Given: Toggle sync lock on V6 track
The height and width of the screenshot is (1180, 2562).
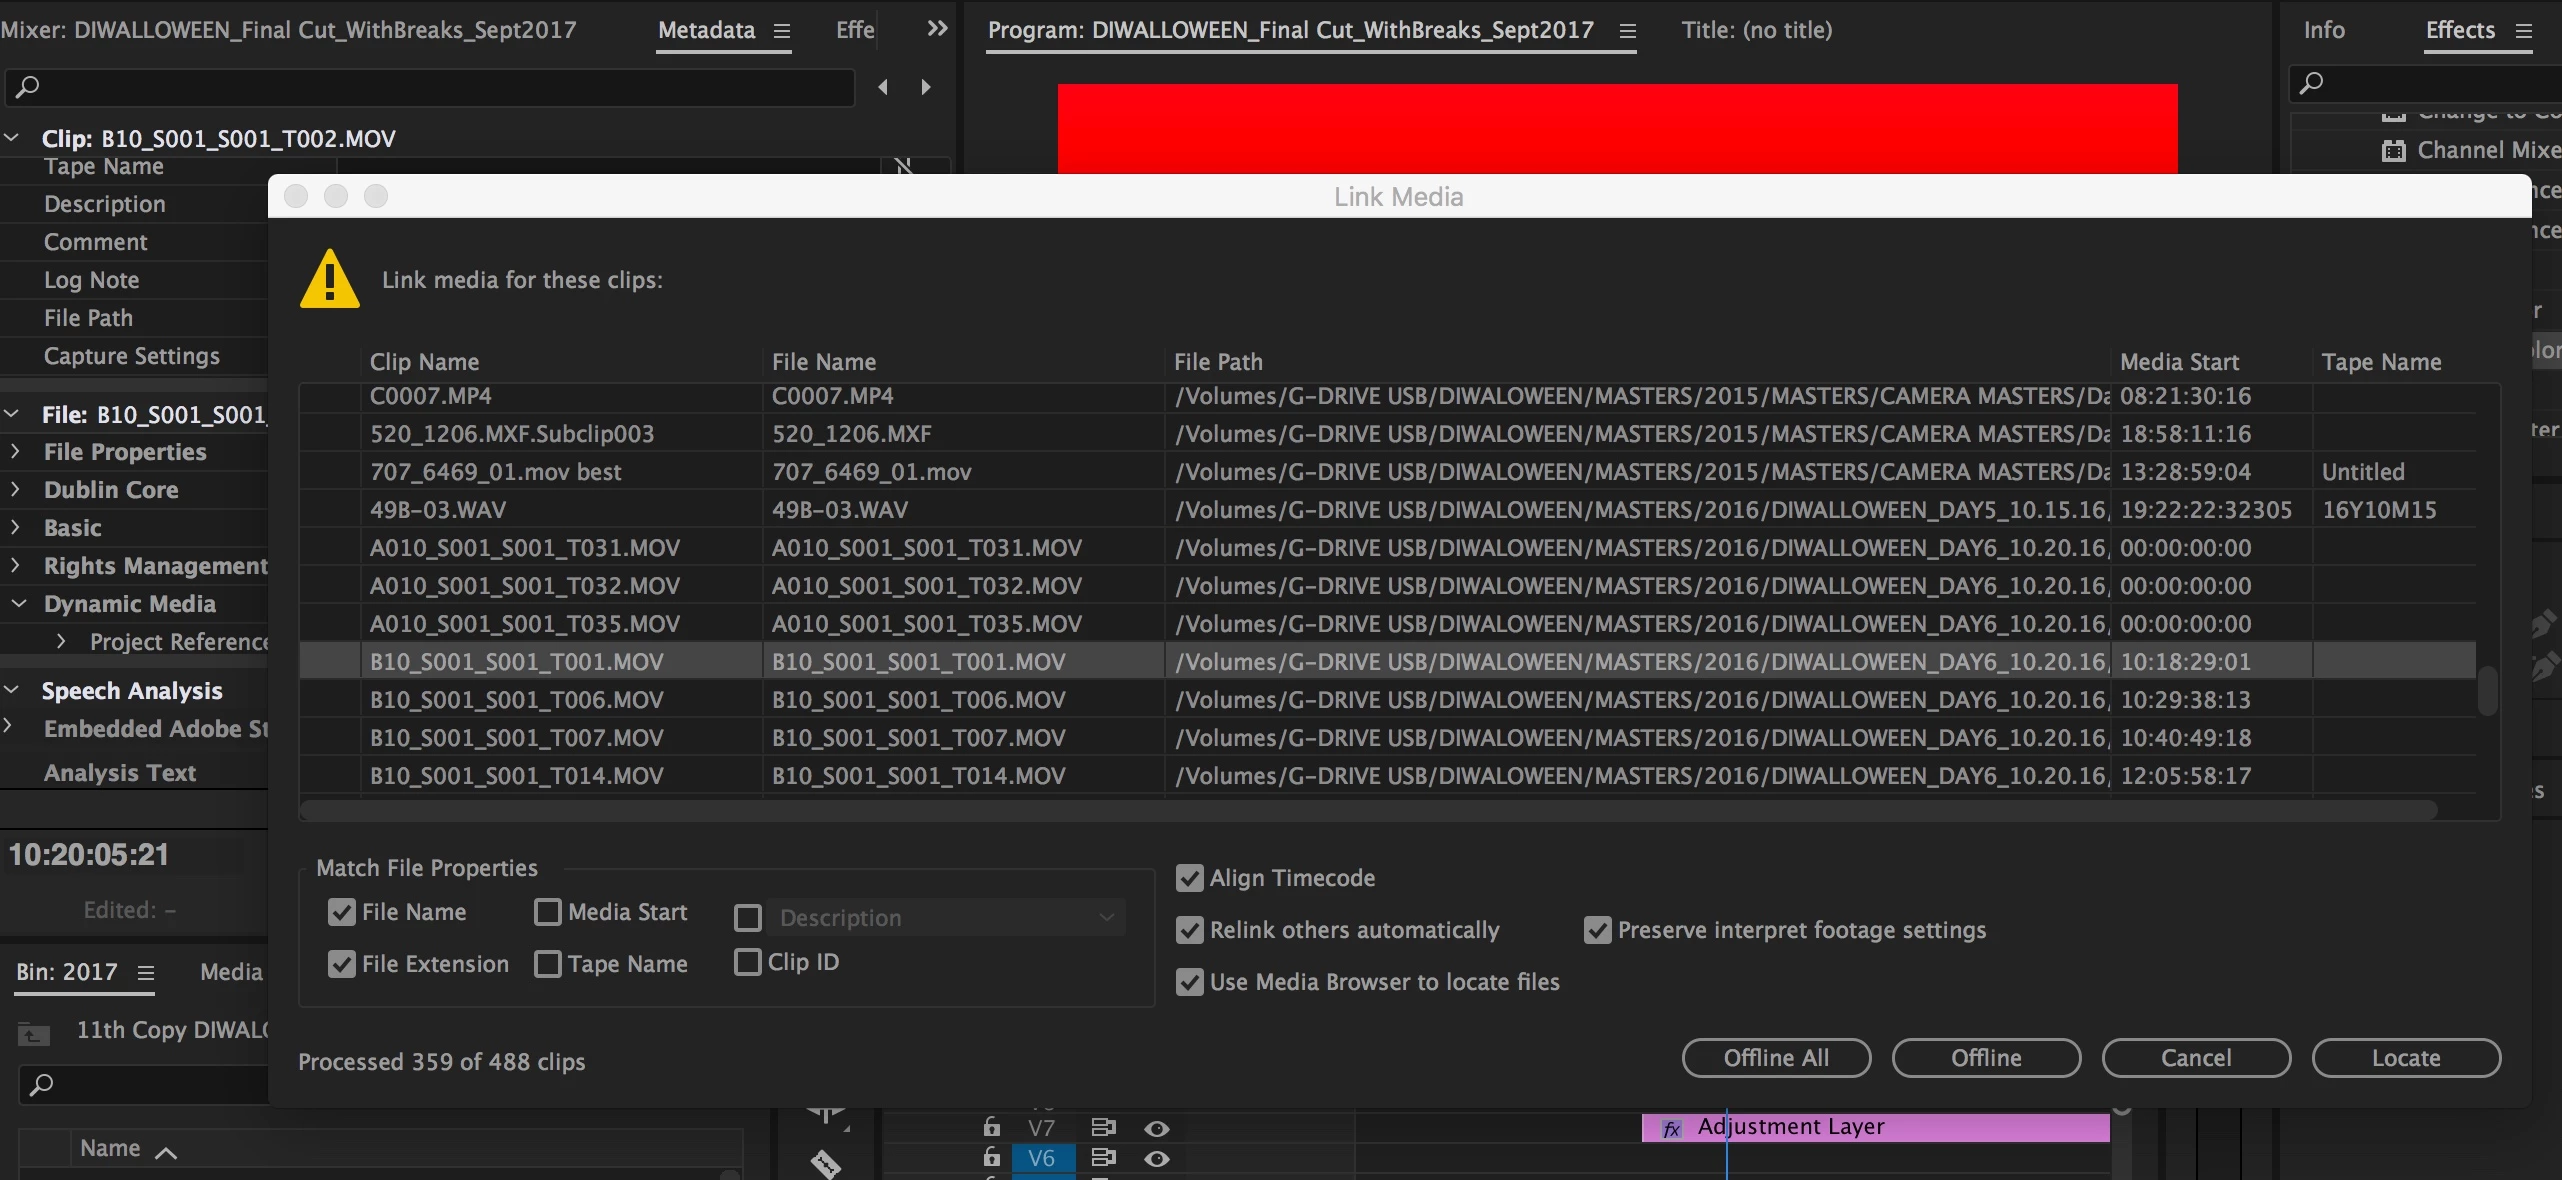Looking at the screenshot, I should point(1103,1158).
